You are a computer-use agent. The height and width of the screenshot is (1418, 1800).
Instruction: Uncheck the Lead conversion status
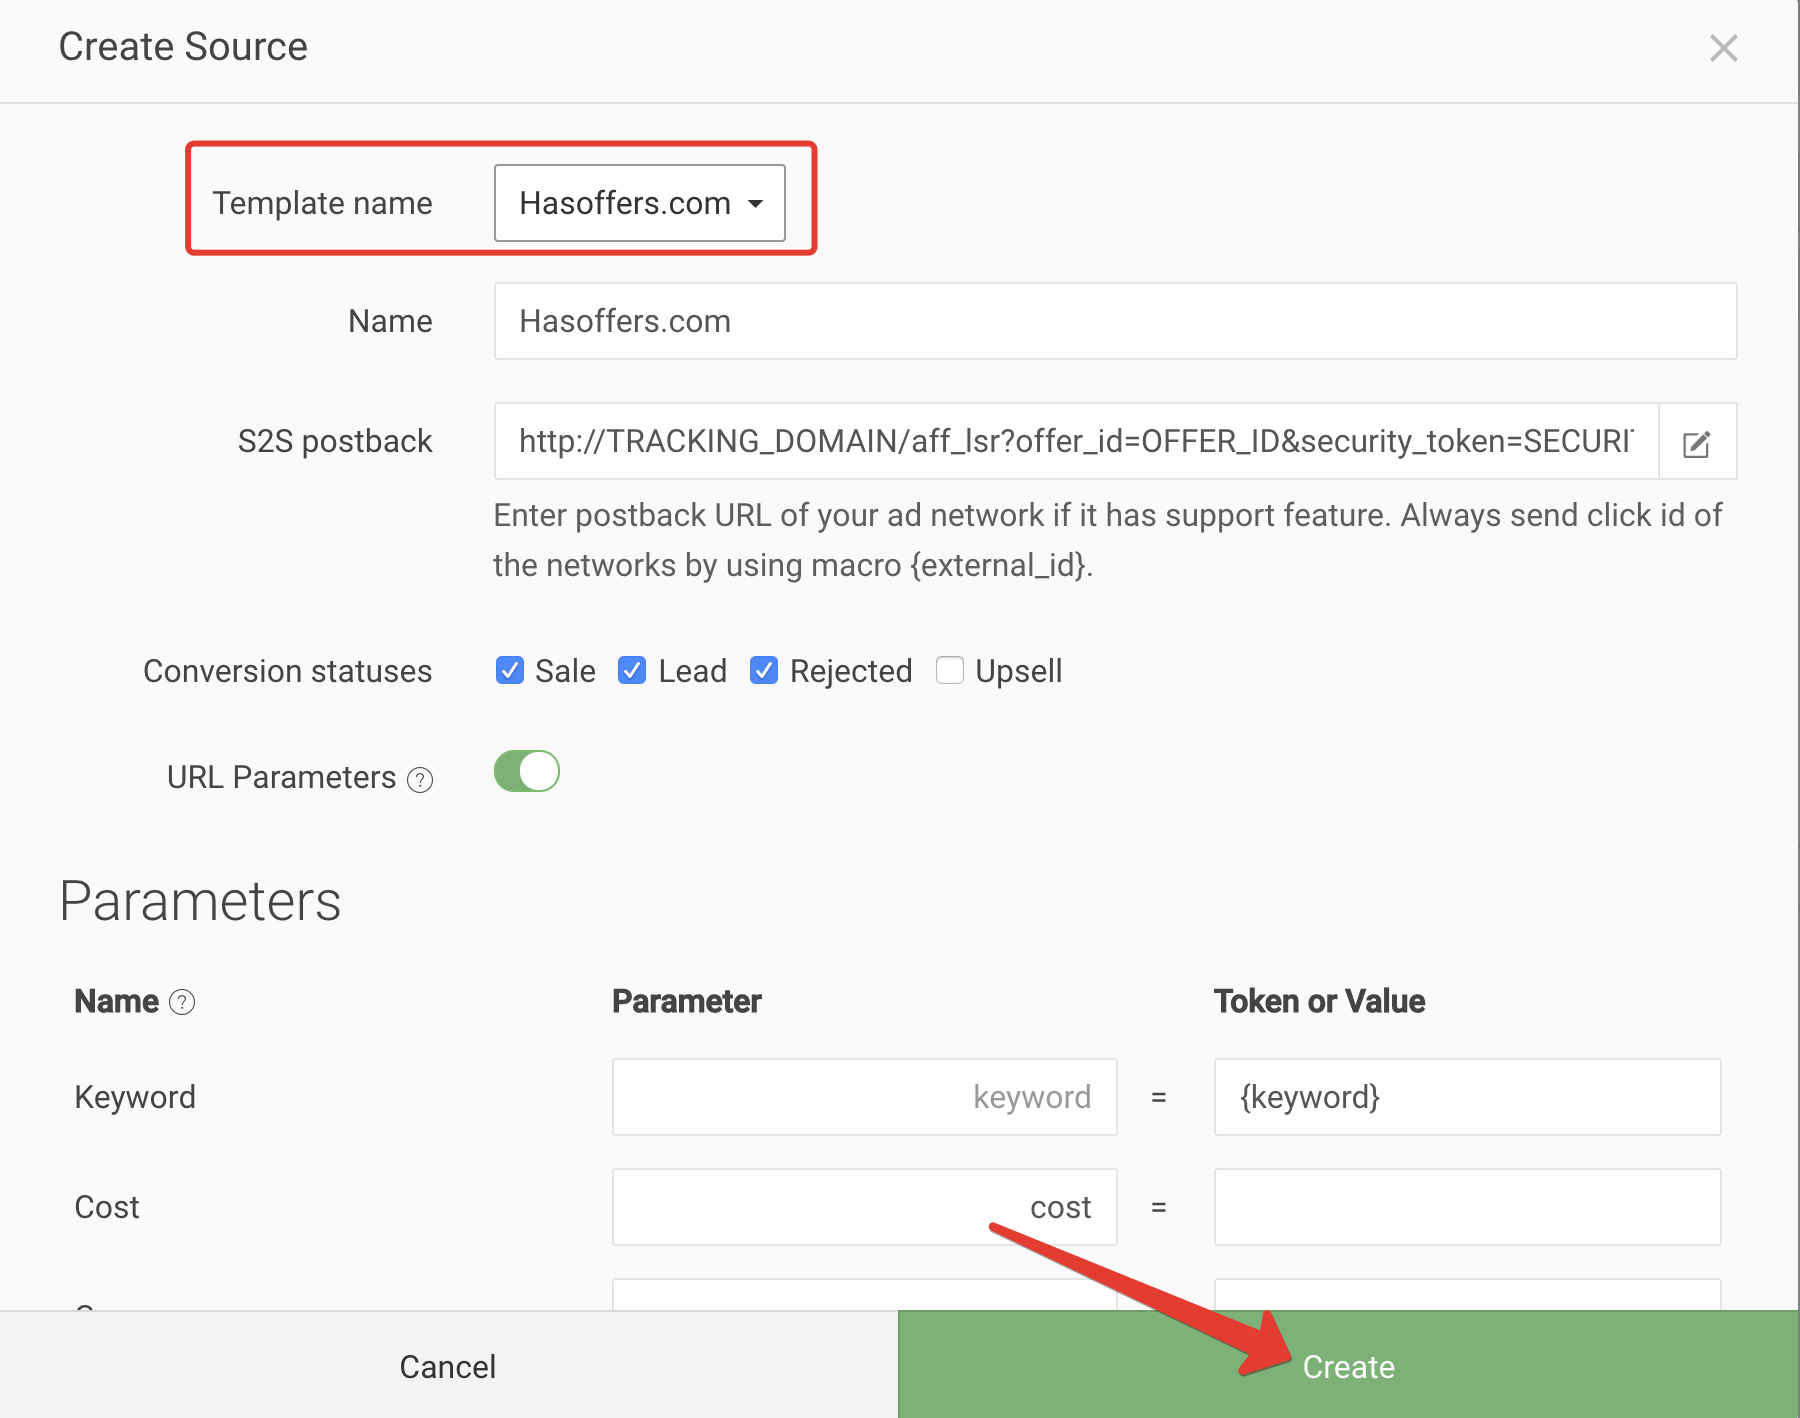632,670
